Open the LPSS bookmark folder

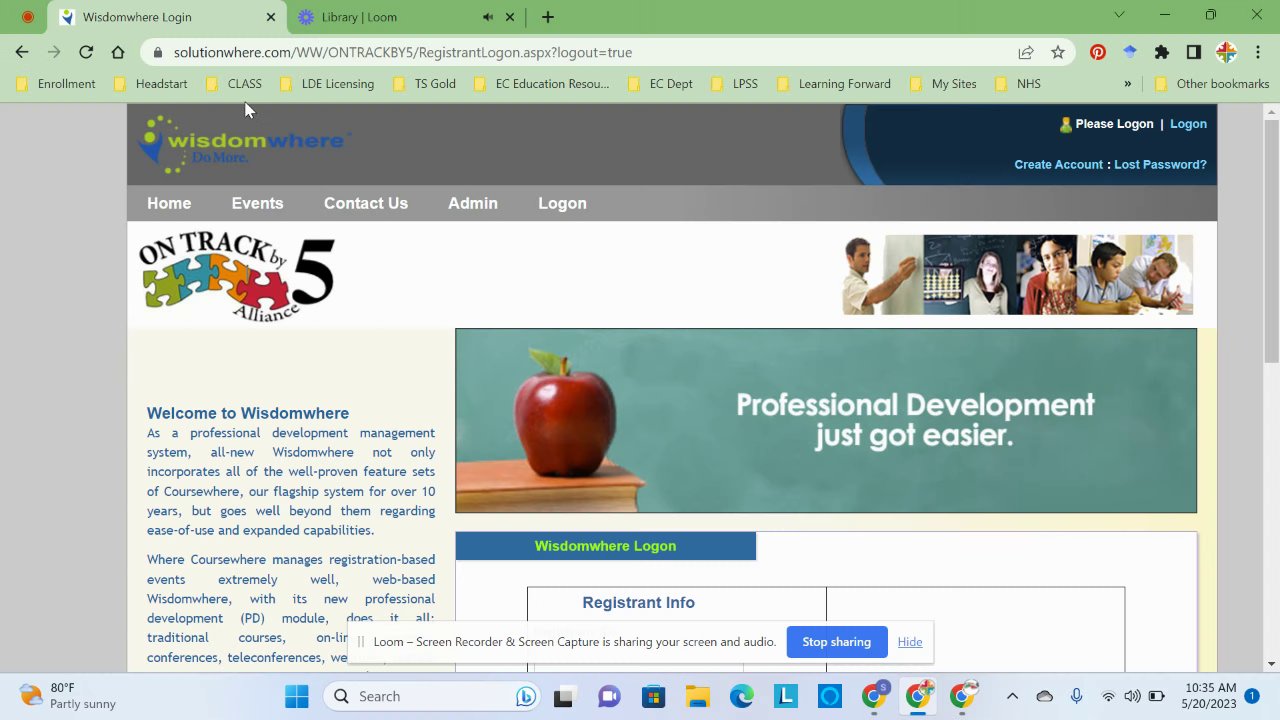734,84
